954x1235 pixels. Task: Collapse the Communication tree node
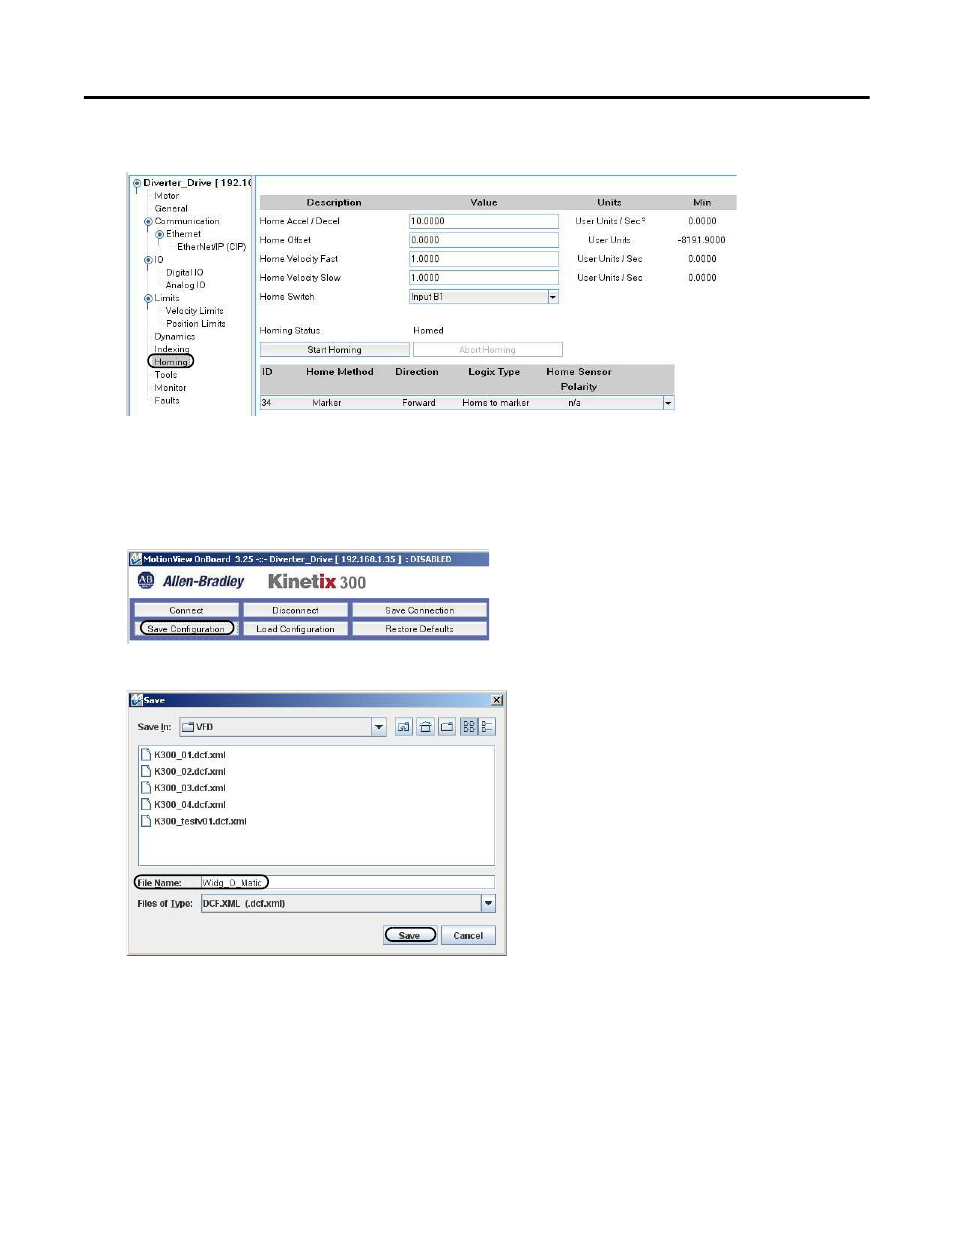[x=148, y=222]
